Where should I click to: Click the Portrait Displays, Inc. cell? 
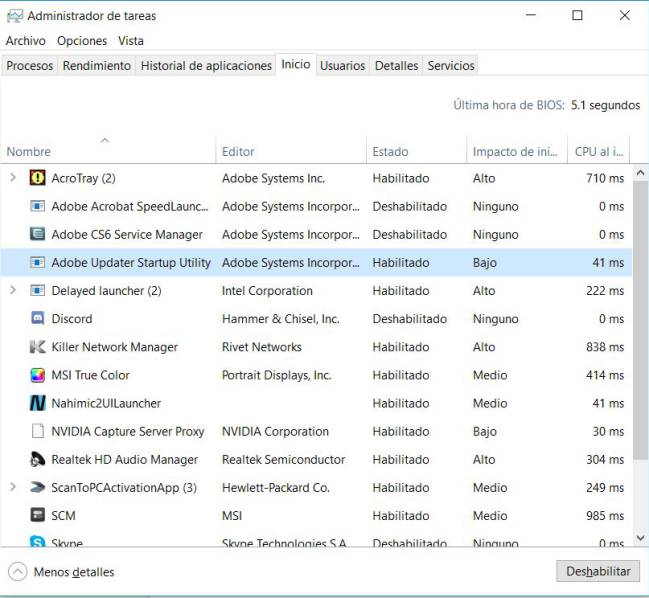point(276,375)
